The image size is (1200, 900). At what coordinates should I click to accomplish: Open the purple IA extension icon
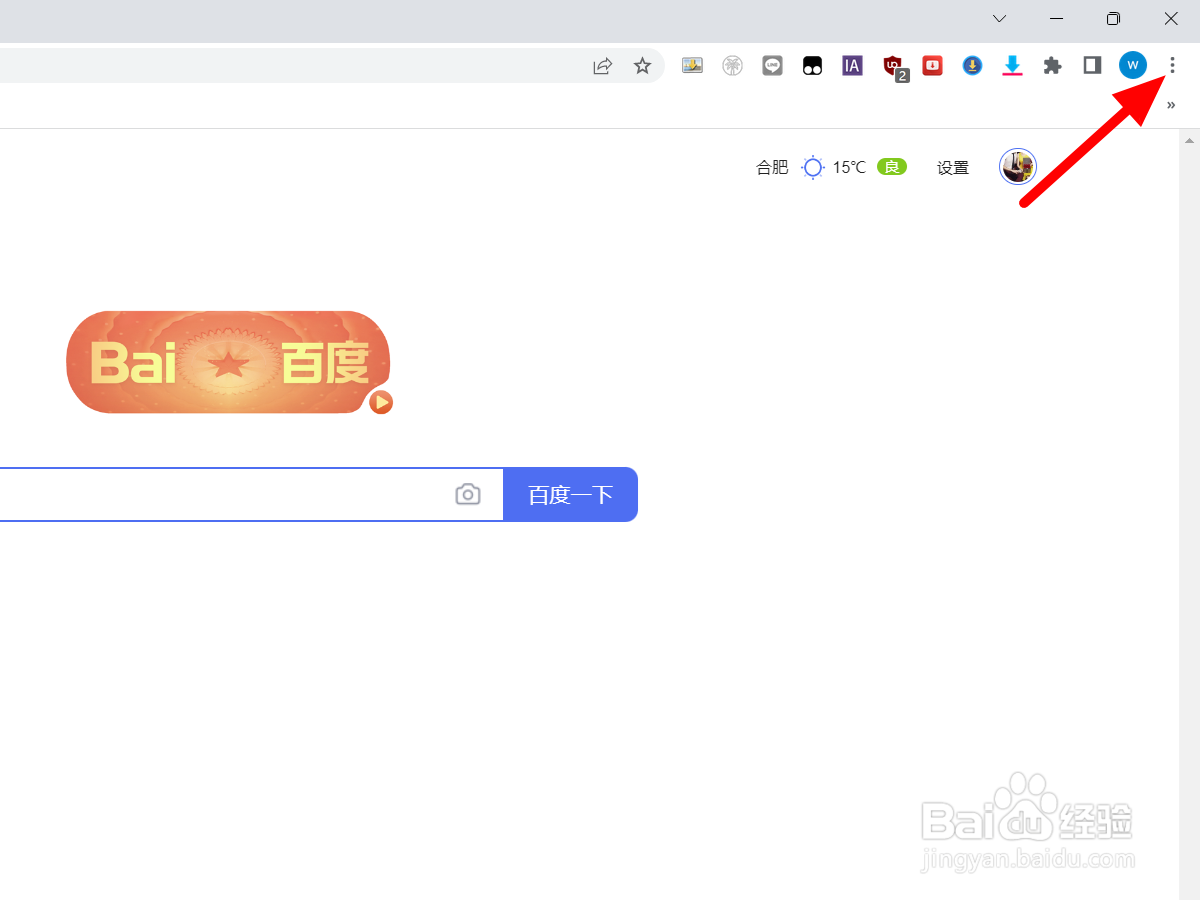tap(852, 66)
